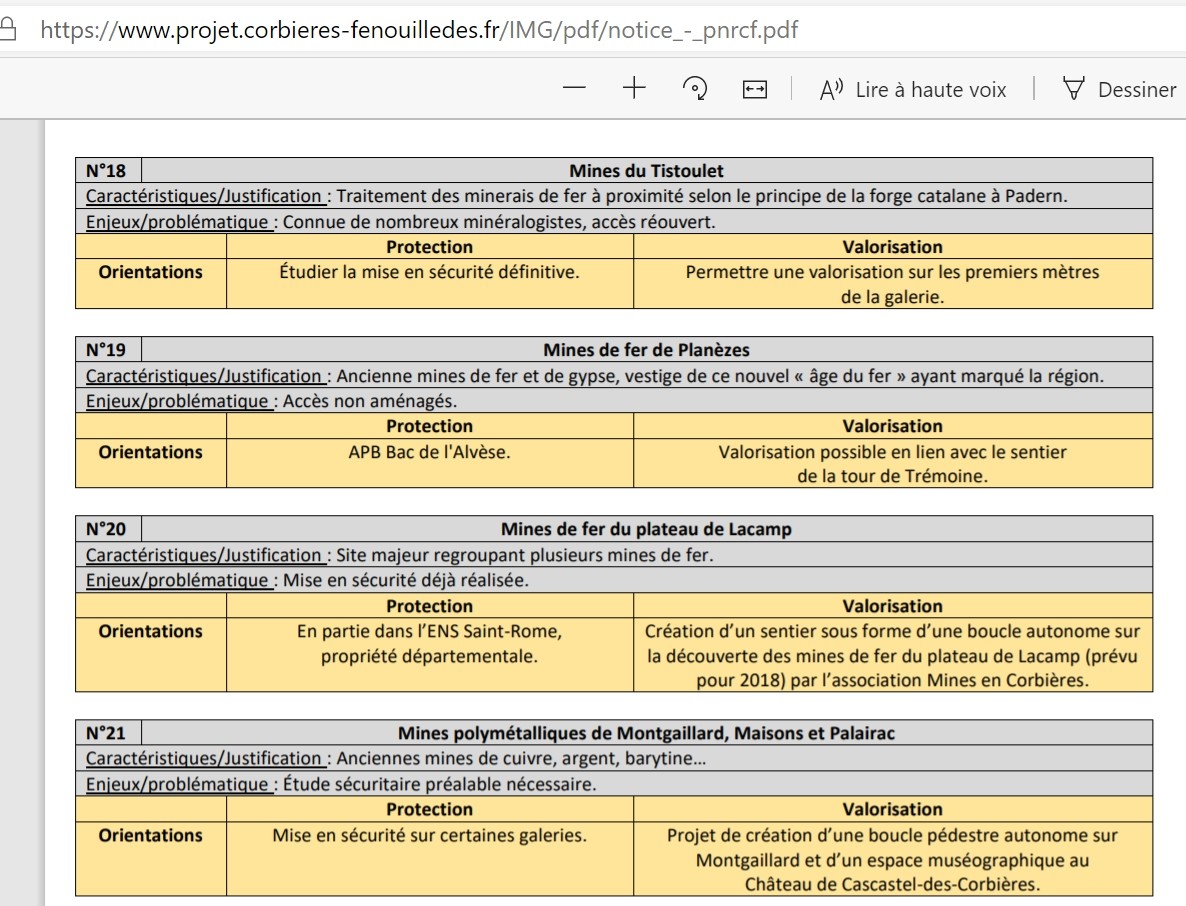1186x906 pixels.
Task: Start reading aloud via Lire à haute voix
Action: coord(930,90)
